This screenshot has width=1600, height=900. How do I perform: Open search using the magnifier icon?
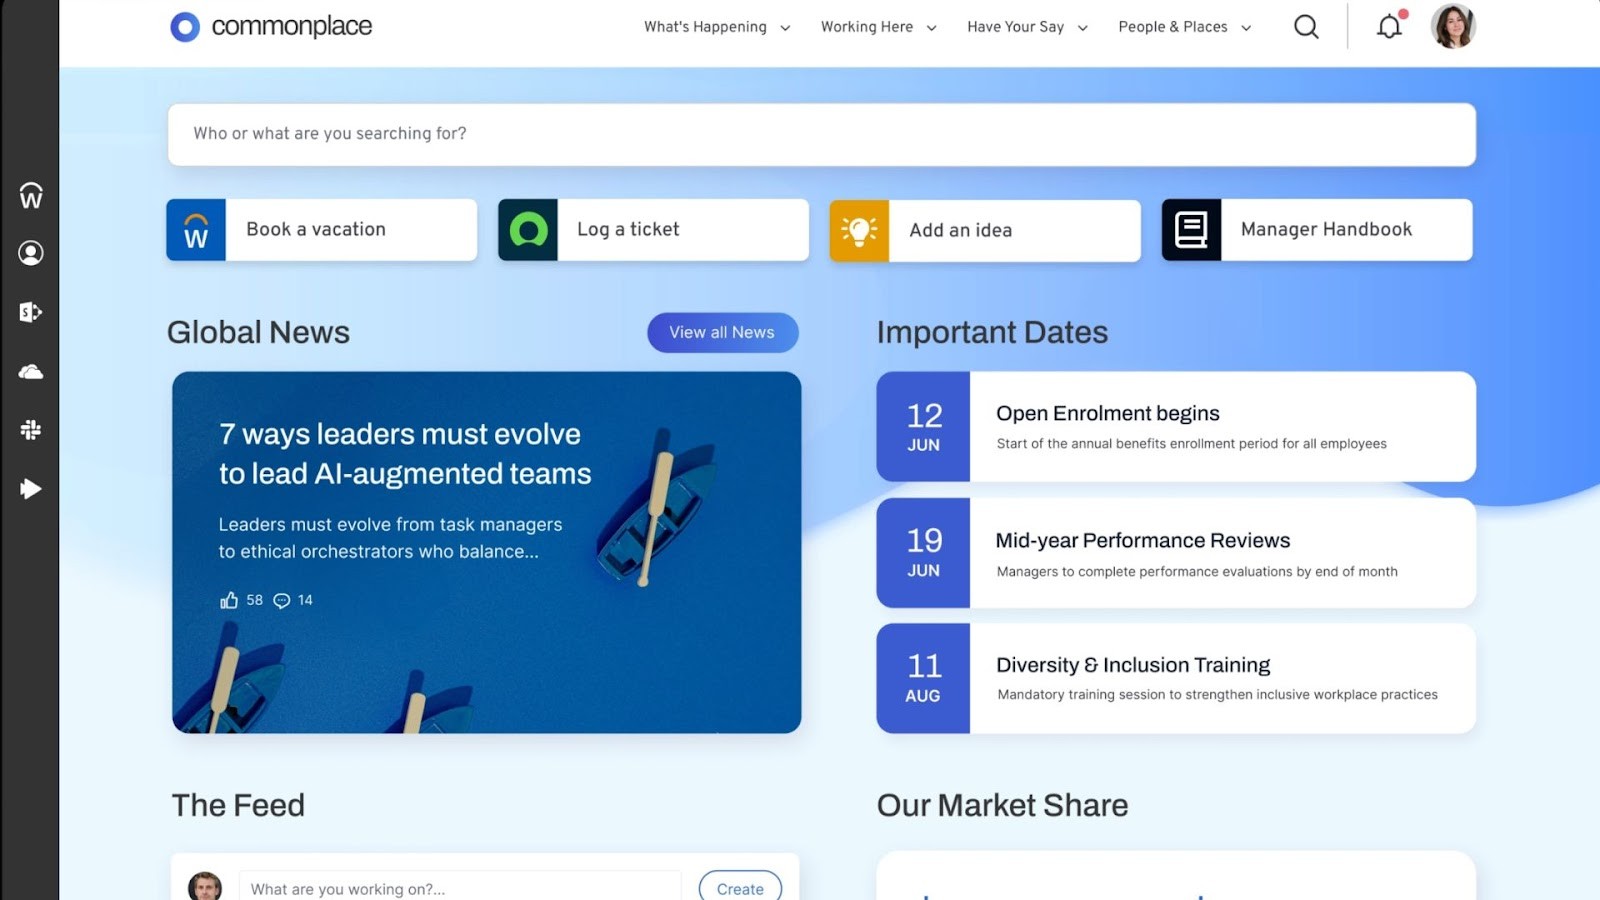1306,27
